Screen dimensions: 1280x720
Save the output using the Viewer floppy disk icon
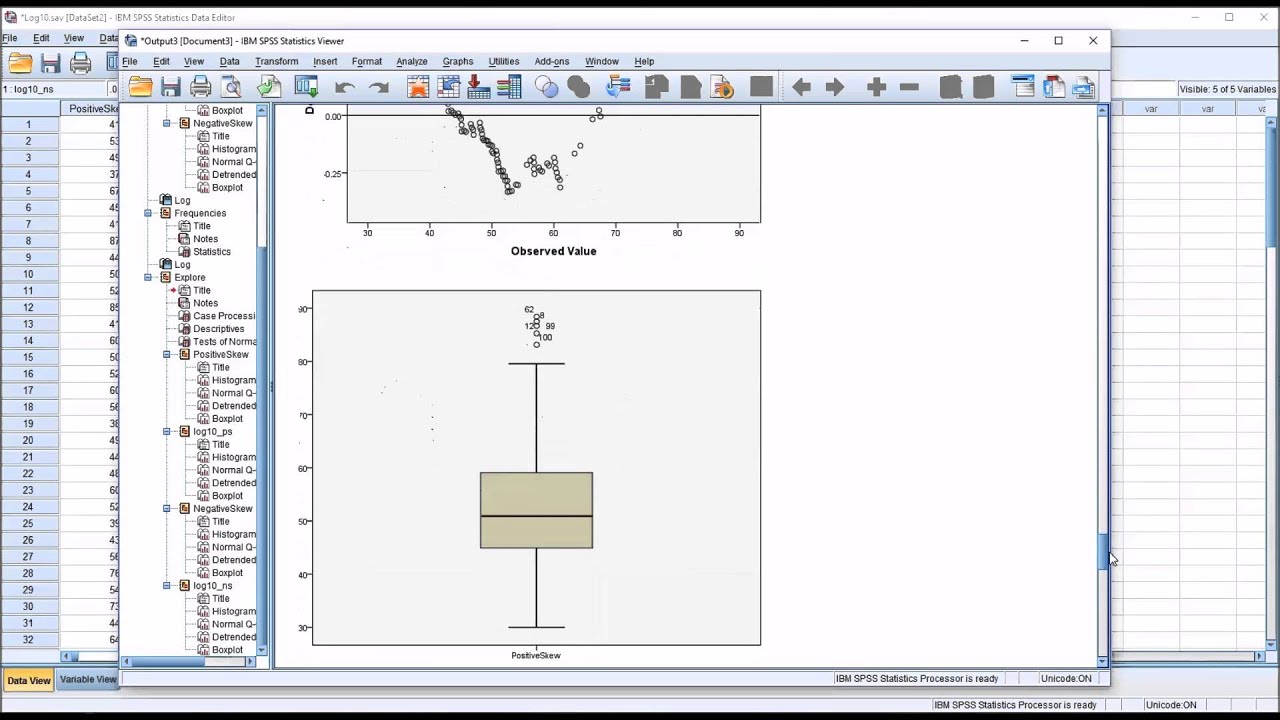coord(171,87)
